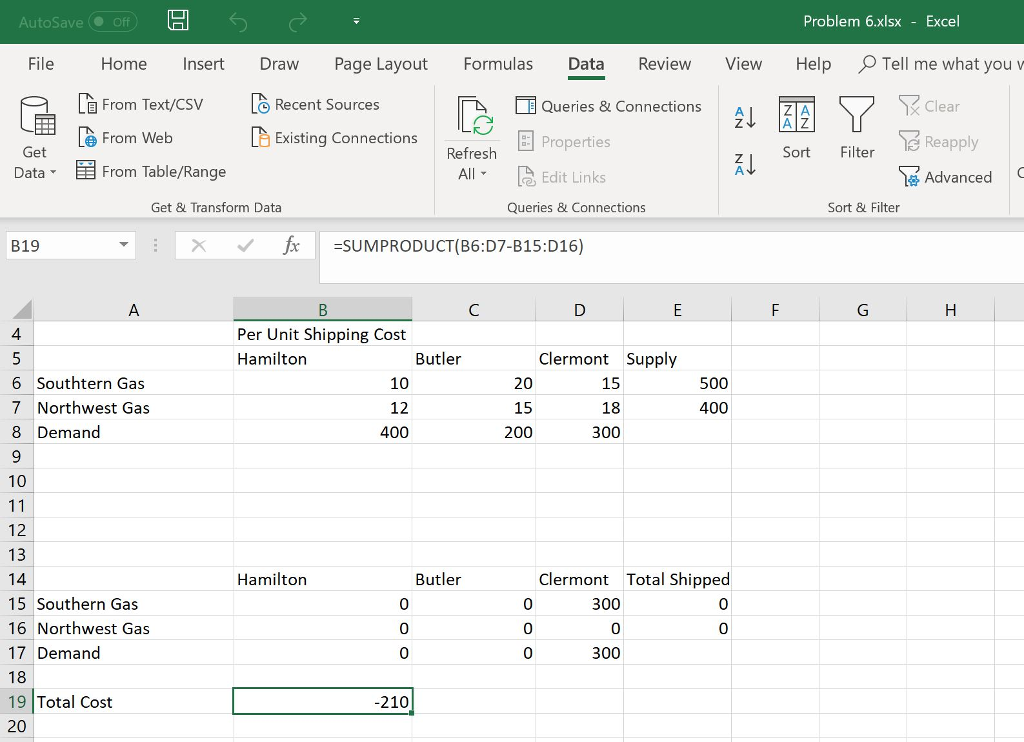The width and height of the screenshot is (1024, 742).
Task: Select the Total Cost cell B19
Action: (322, 701)
